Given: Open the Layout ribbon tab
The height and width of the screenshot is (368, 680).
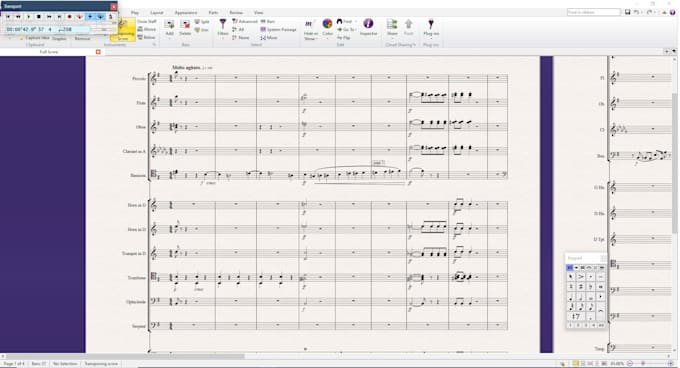Looking at the screenshot, I should point(157,13).
